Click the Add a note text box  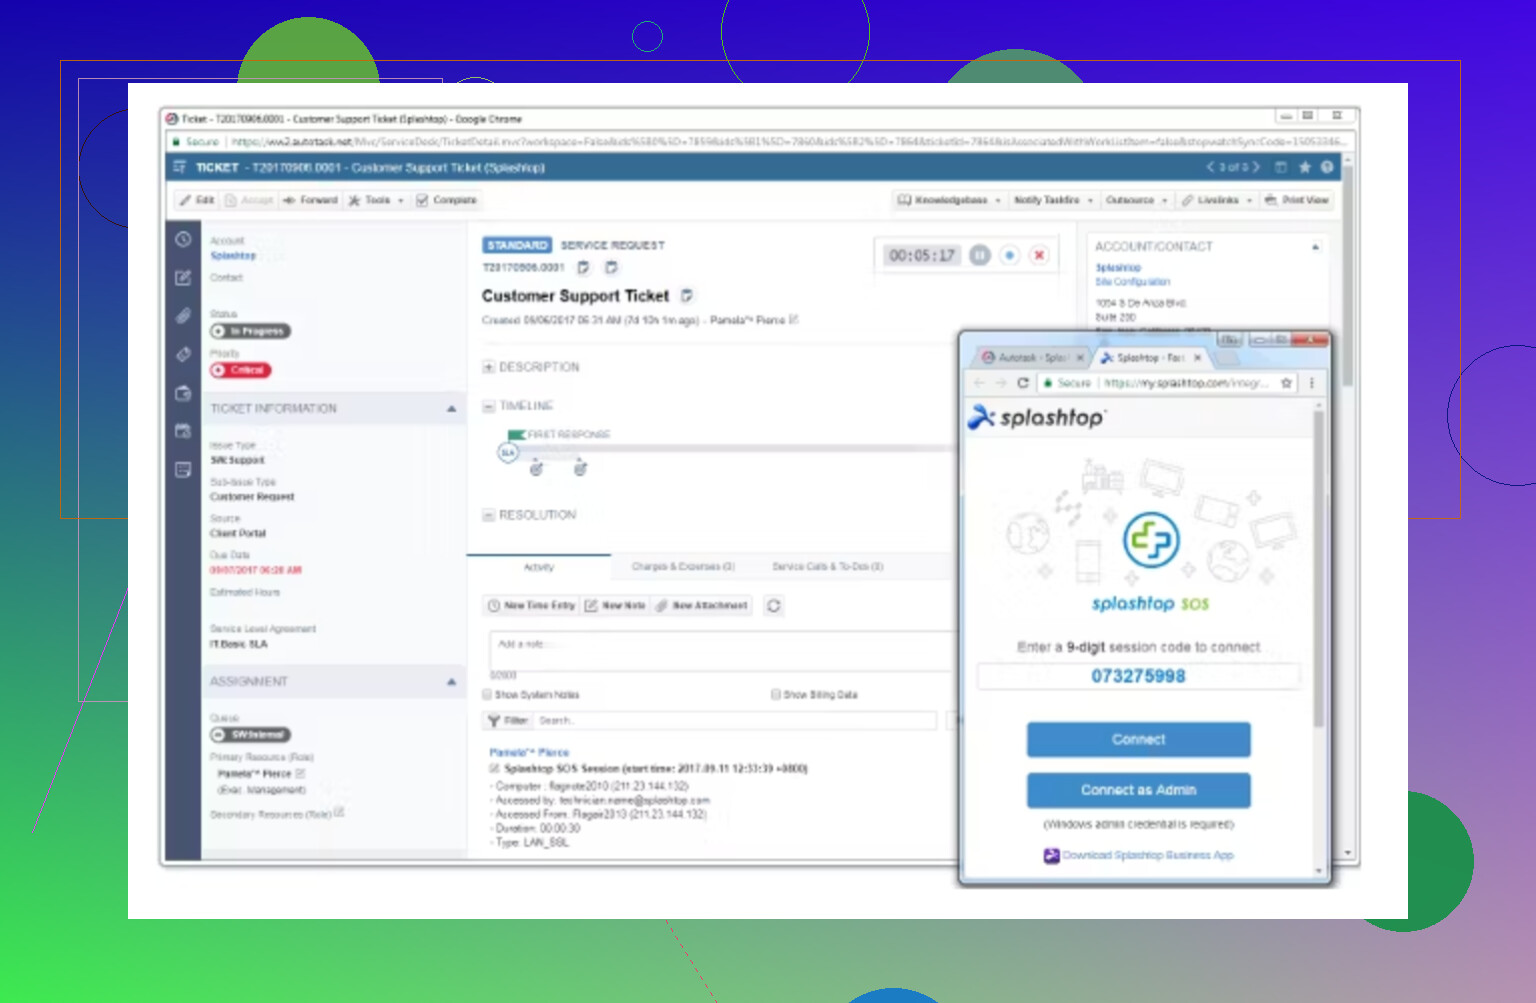point(722,650)
